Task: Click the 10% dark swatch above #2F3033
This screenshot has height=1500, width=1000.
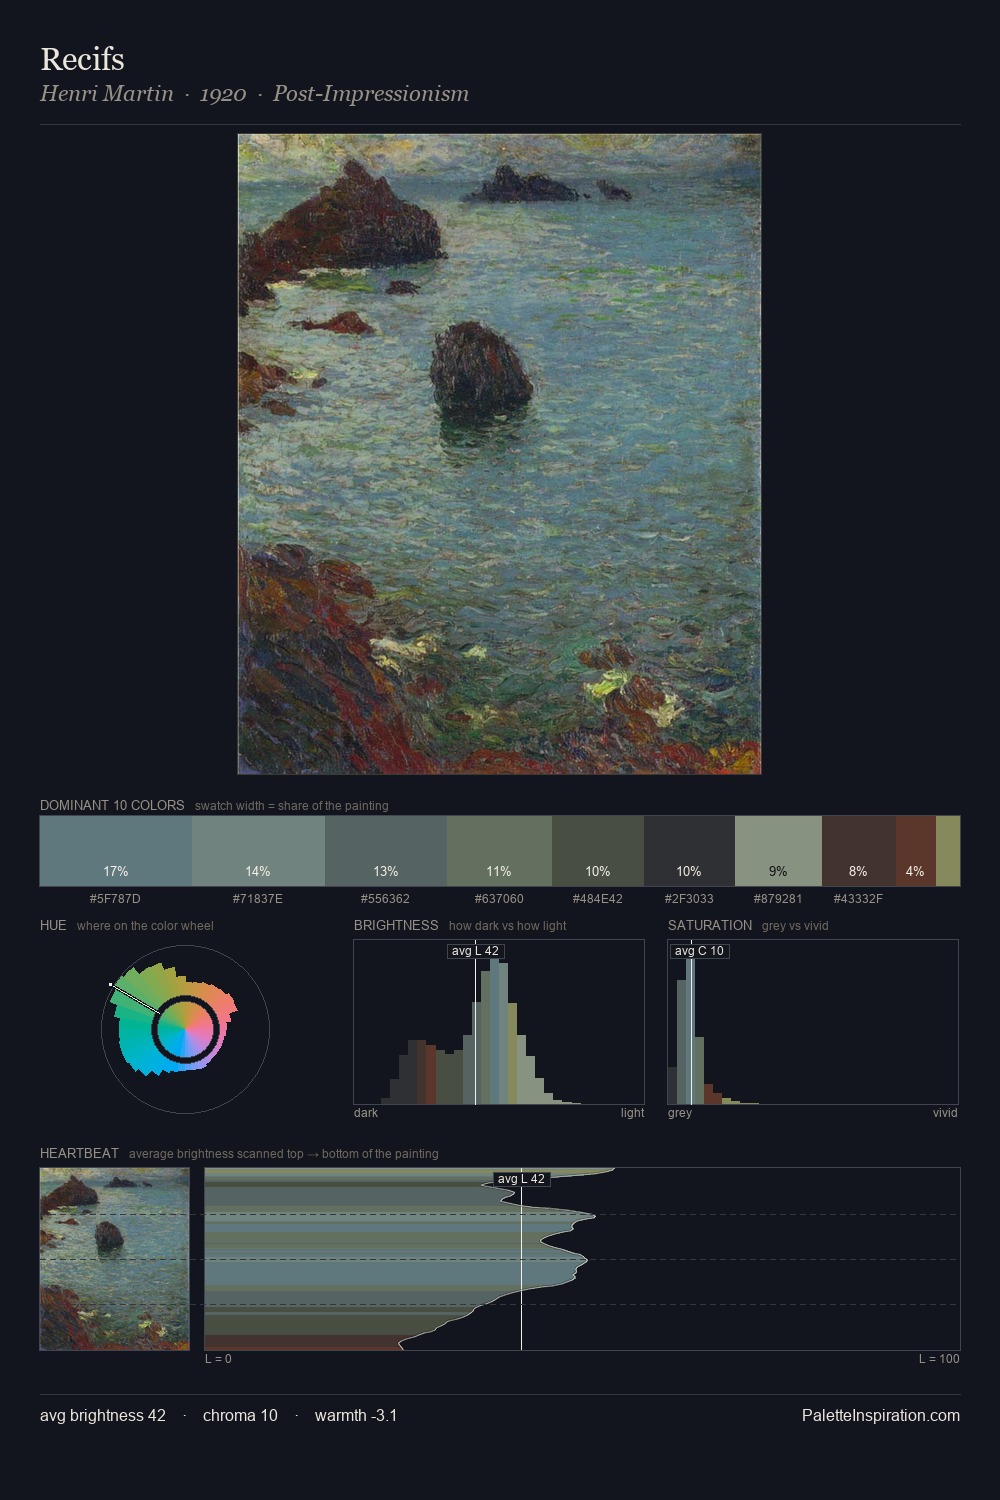Action: pos(689,851)
